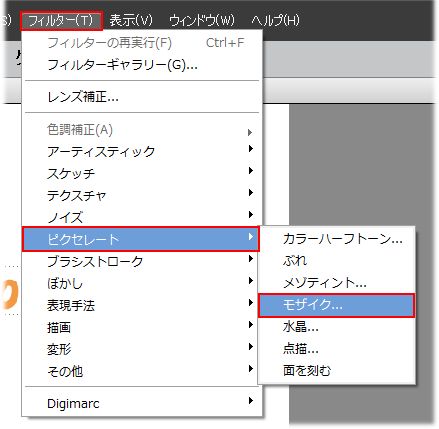Select the highlighted ピクセレート item

(x=140, y=239)
